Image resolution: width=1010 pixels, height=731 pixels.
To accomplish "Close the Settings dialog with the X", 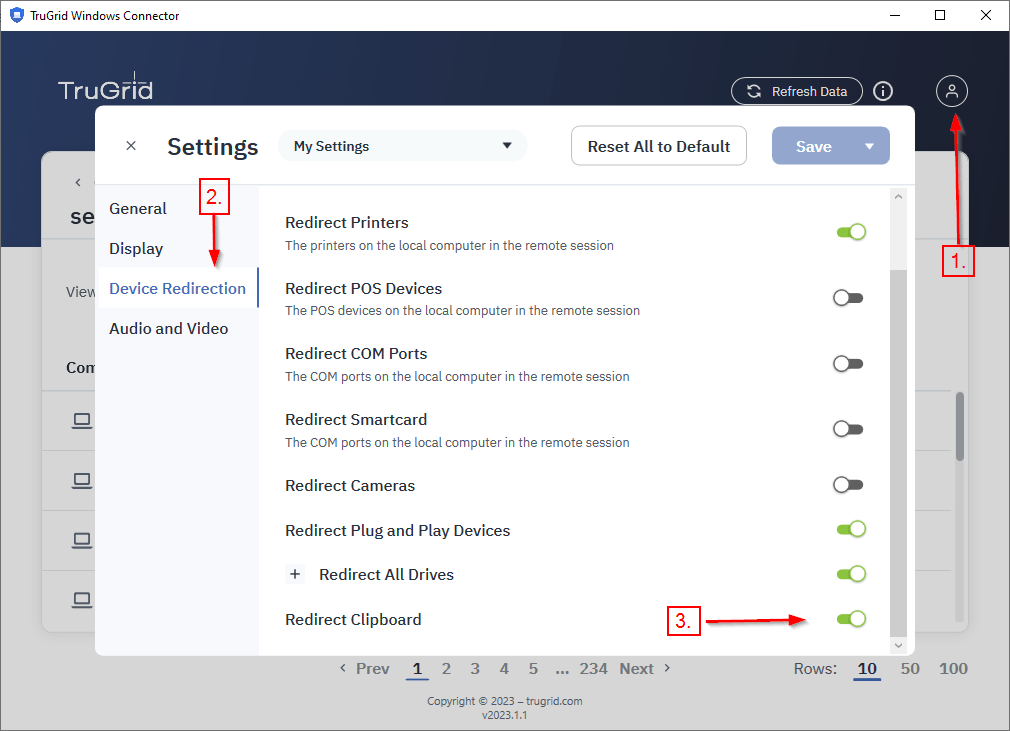I will point(130,145).
